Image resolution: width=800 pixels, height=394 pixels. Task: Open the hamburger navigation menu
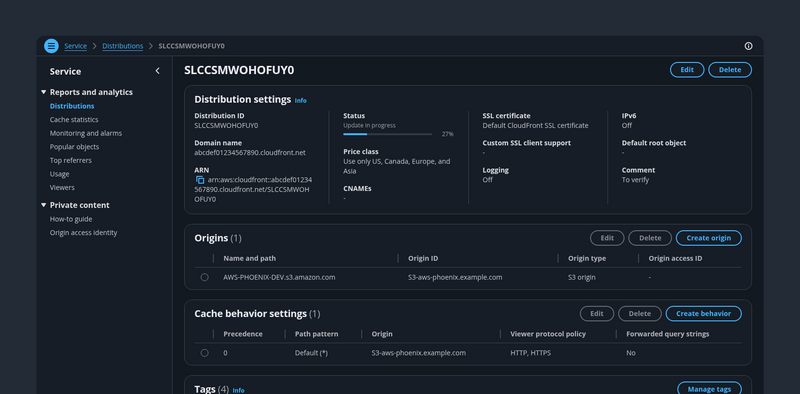coord(51,46)
